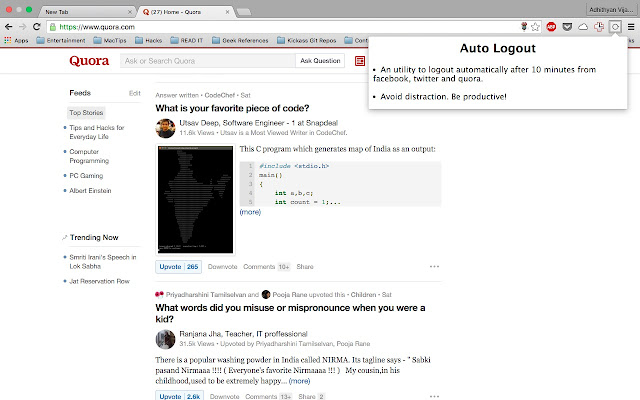
Task: Open the MacTips bookmarks folder
Action: [x=110, y=40]
